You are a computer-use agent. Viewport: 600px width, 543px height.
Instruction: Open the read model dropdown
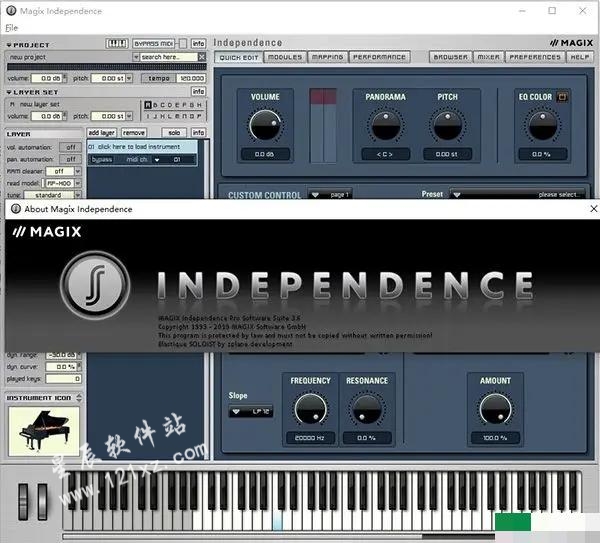(x=78, y=183)
